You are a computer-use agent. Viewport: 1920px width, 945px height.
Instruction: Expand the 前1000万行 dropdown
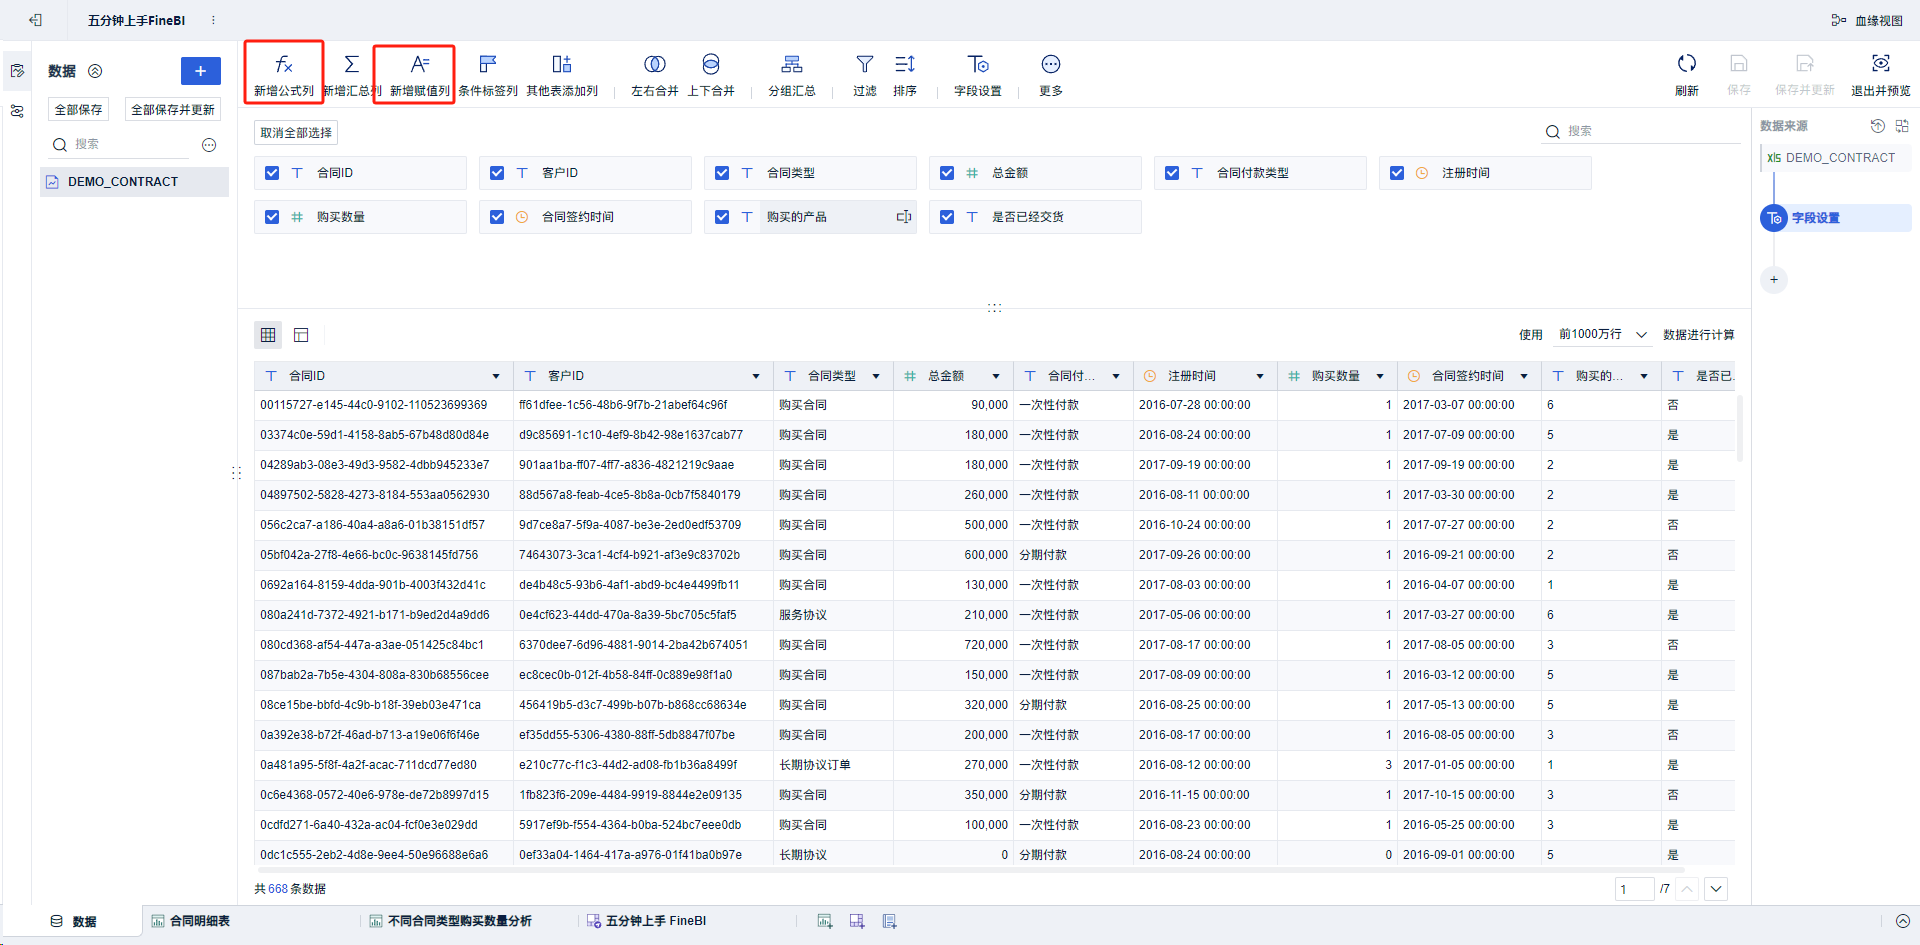(1602, 335)
